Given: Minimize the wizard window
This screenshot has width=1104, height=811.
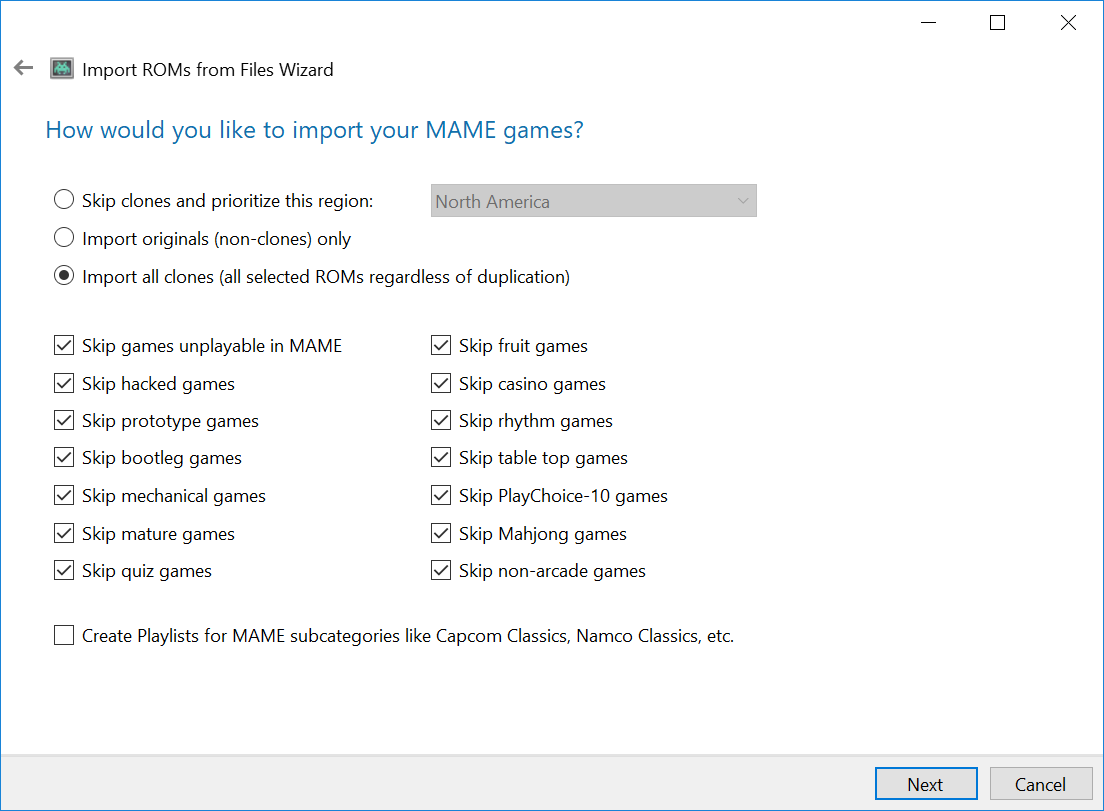Looking at the screenshot, I should click(929, 23).
